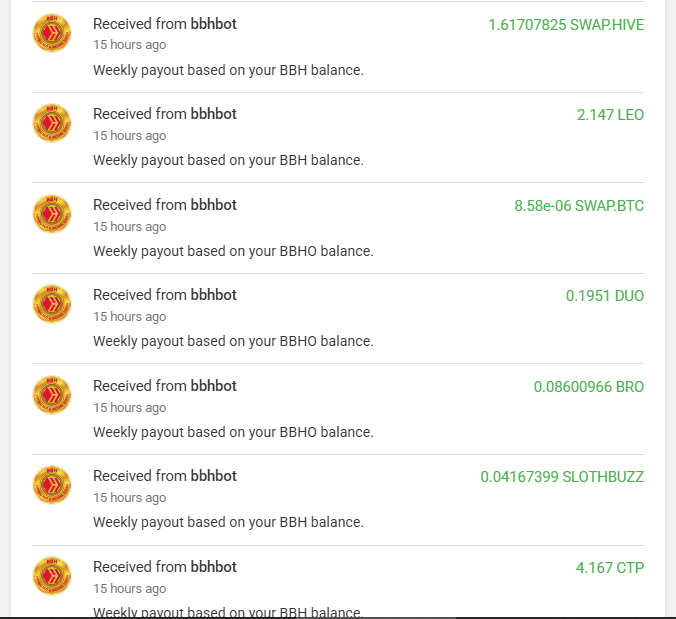This screenshot has width=676, height=619.
Task: Open the bbhbot profile in the SWAP.HIVE transaction
Action: coord(213,24)
